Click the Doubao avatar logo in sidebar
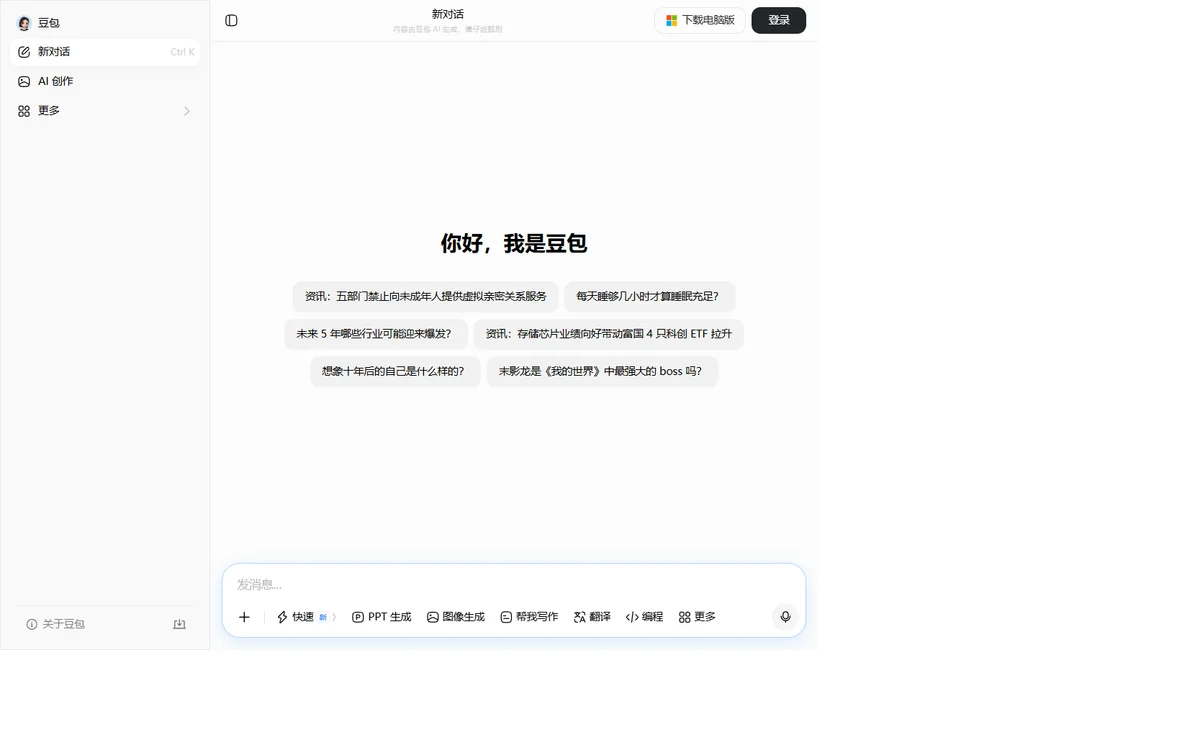Image resolution: width=1200 pixels, height=750 pixels. 24,23
